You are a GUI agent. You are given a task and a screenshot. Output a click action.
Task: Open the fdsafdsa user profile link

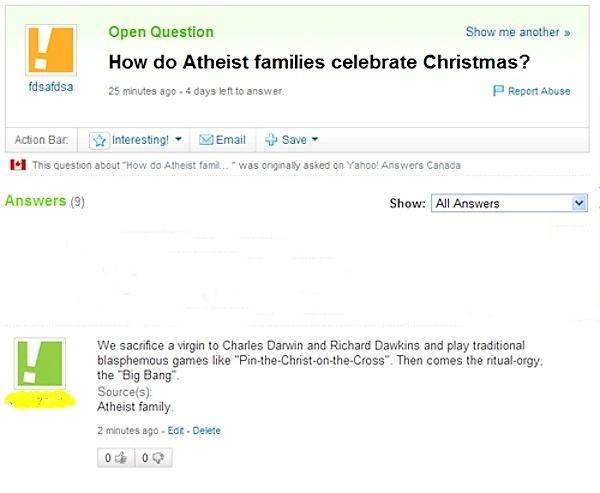tap(51, 87)
